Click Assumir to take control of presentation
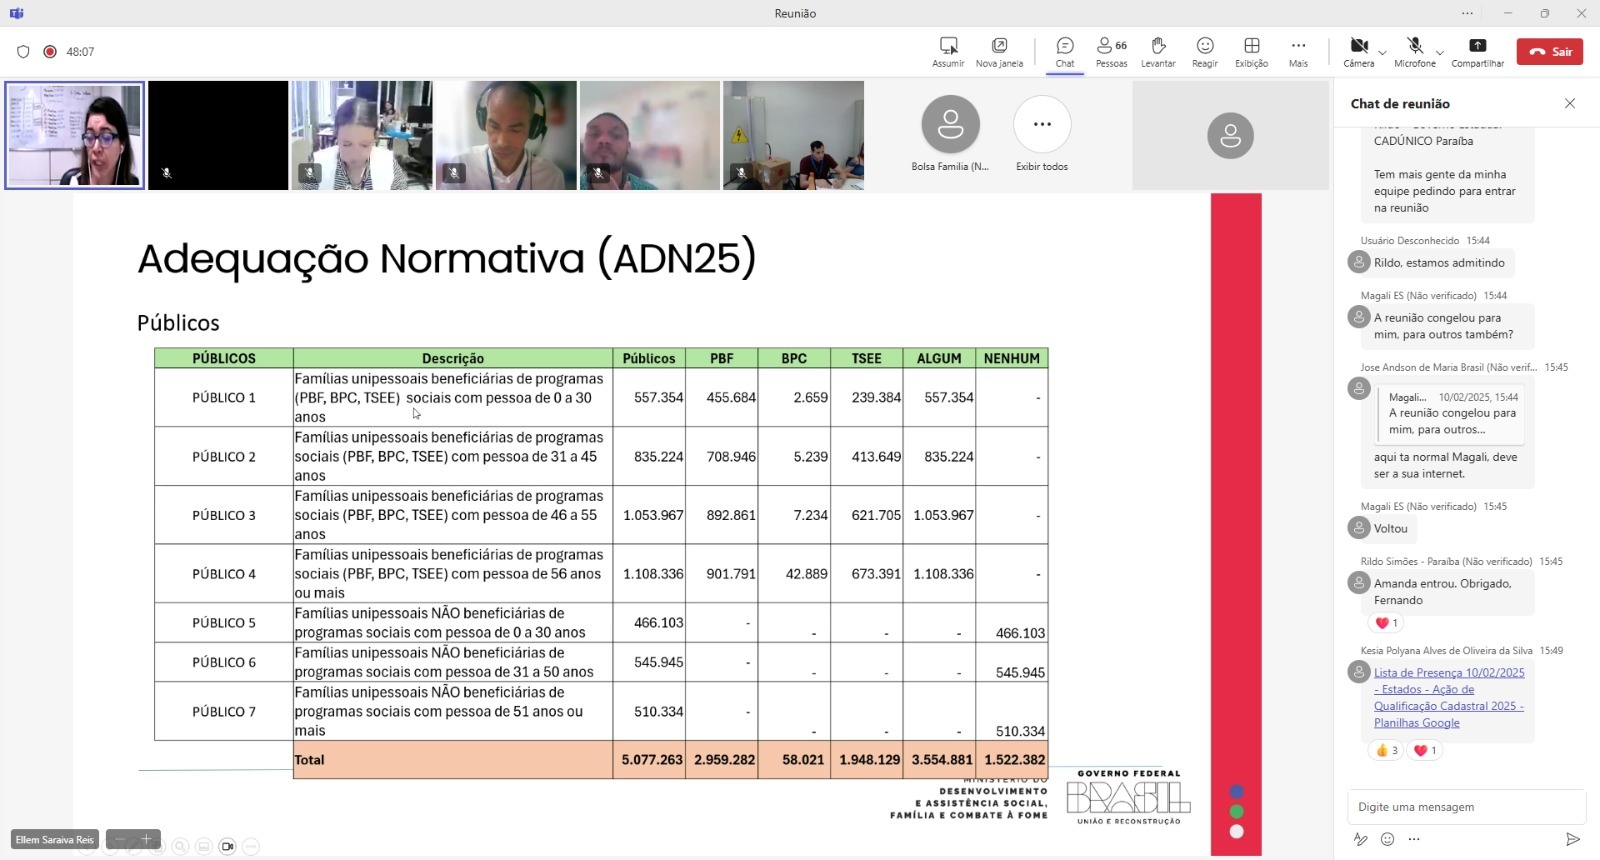This screenshot has width=1600, height=860. [948, 51]
